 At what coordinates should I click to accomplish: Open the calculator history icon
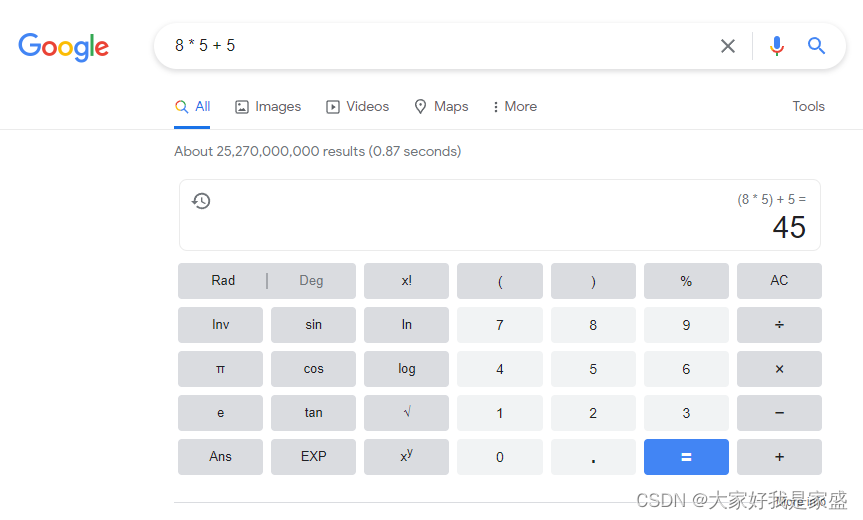click(x=201, y=201)
